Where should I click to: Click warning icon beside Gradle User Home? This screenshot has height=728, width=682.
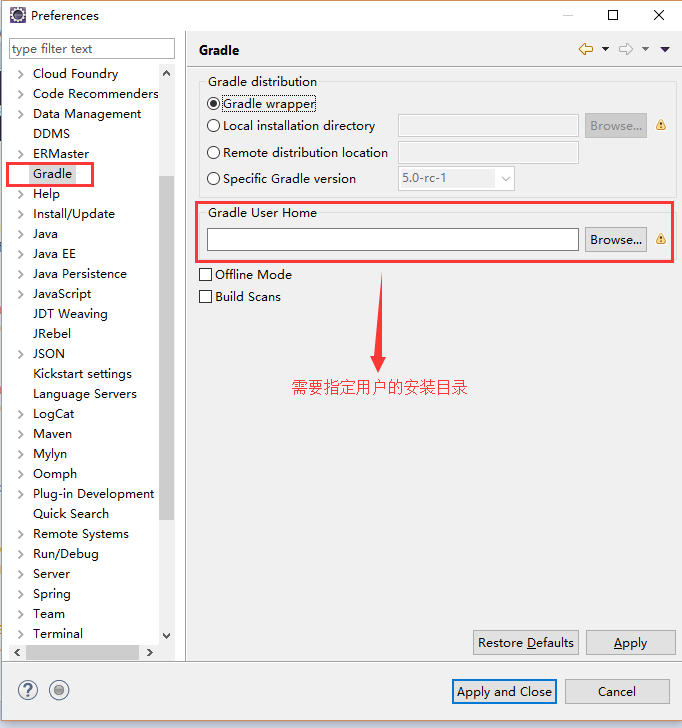tap(661, 239)
